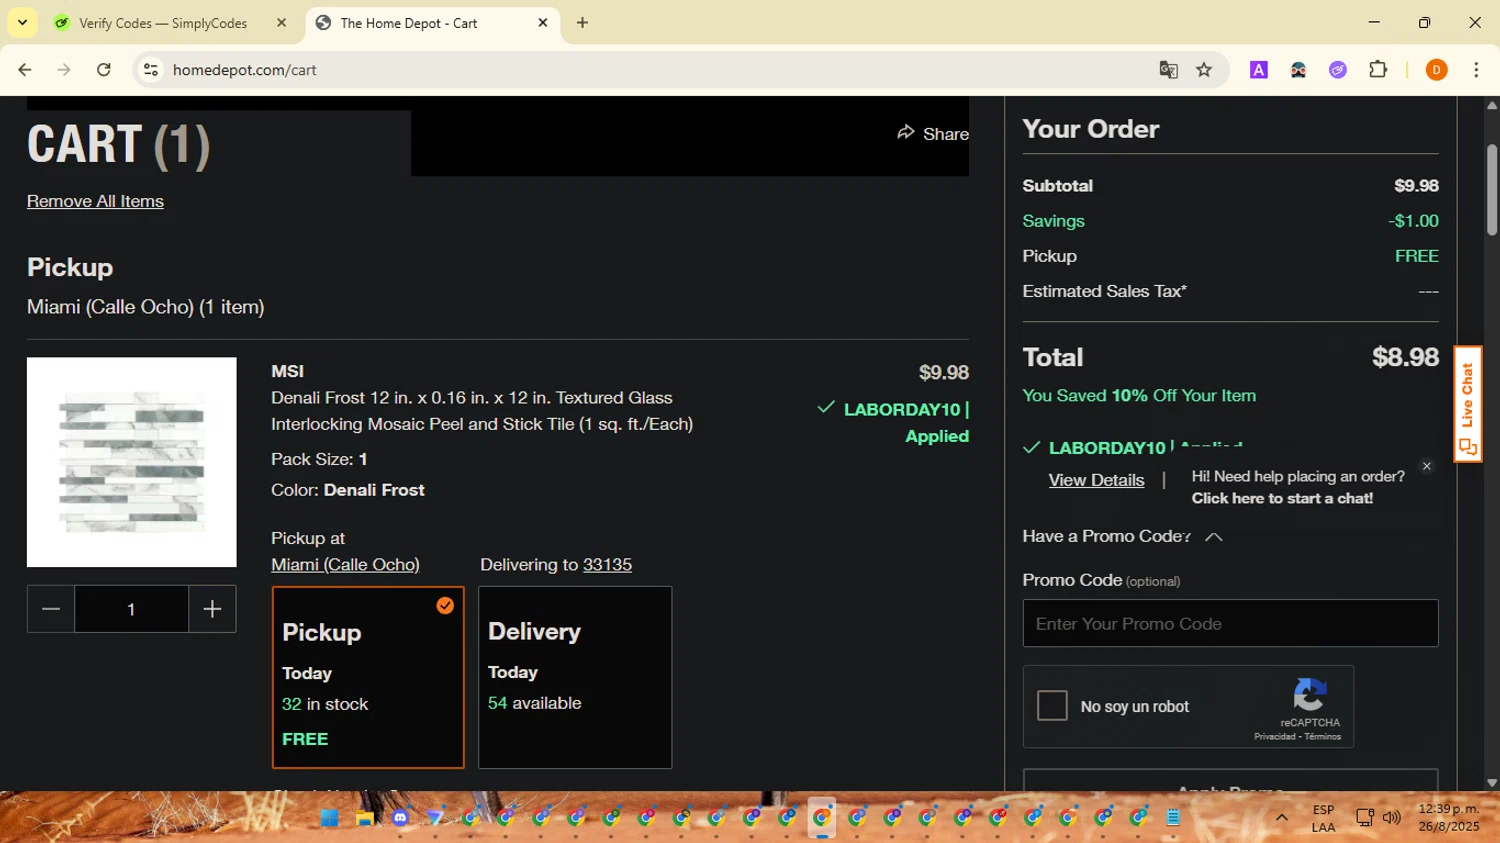
Task: Show hidden system tray icons
Action: [1281, 818]
